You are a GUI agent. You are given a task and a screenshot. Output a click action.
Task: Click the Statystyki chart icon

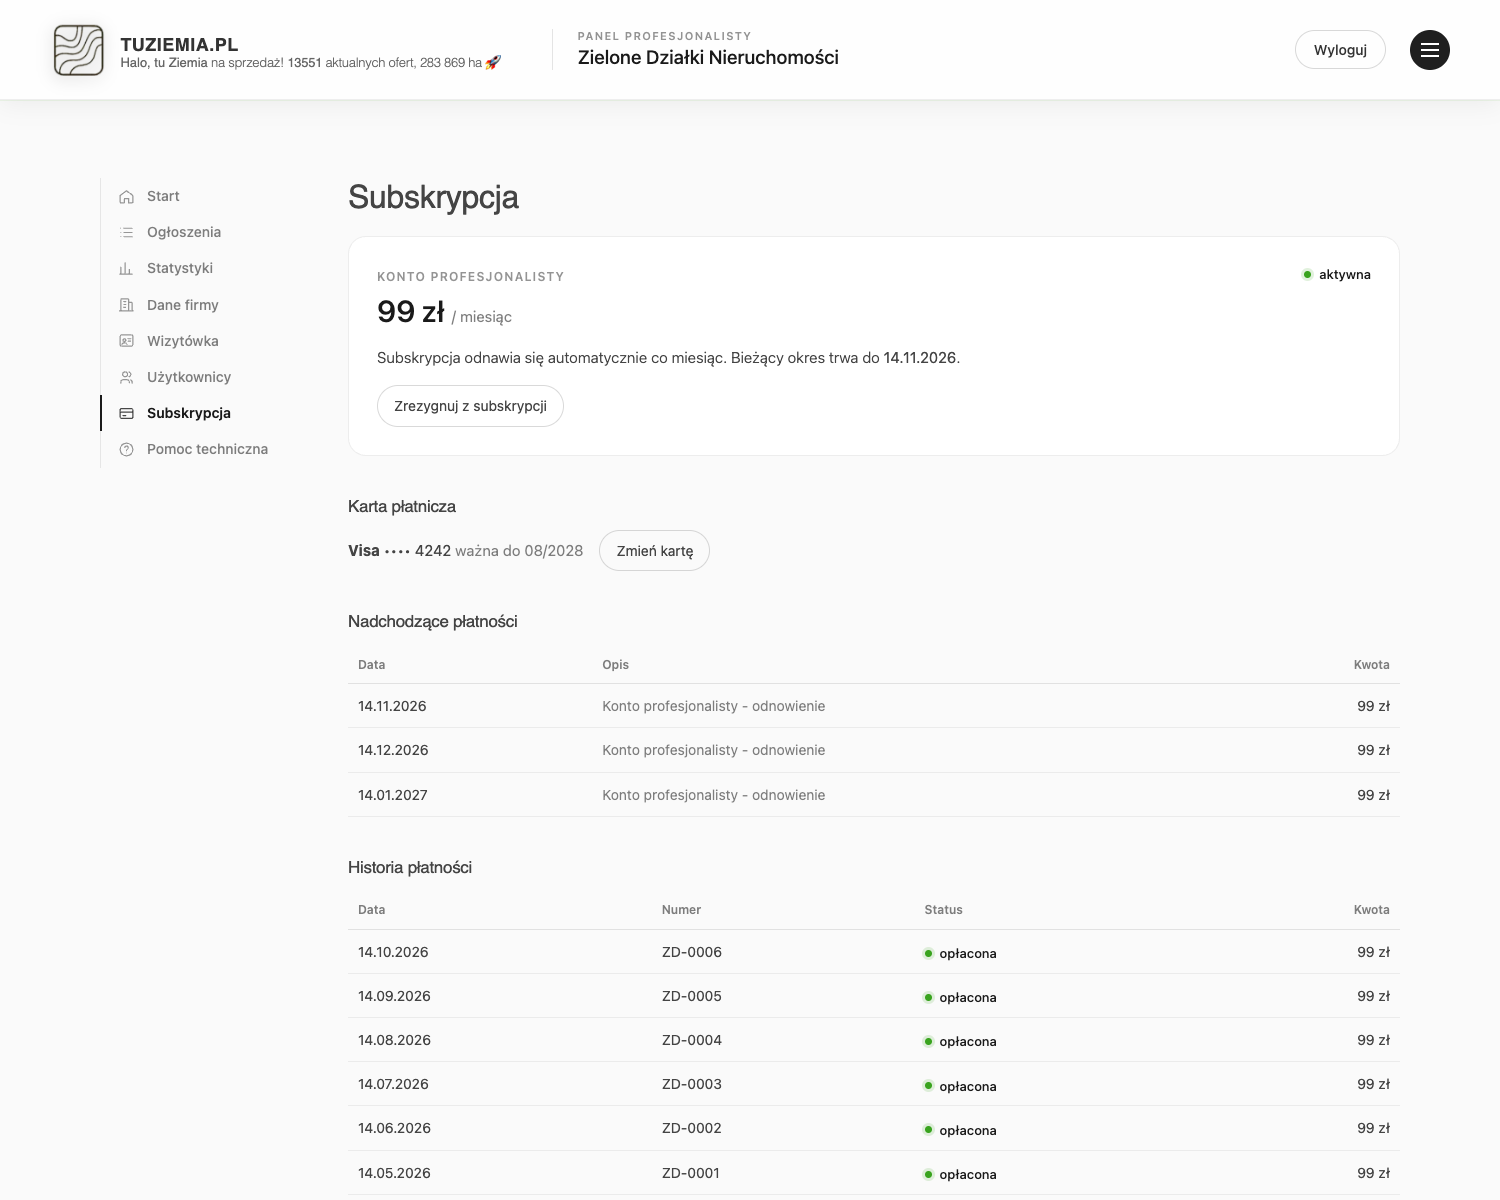126,269
